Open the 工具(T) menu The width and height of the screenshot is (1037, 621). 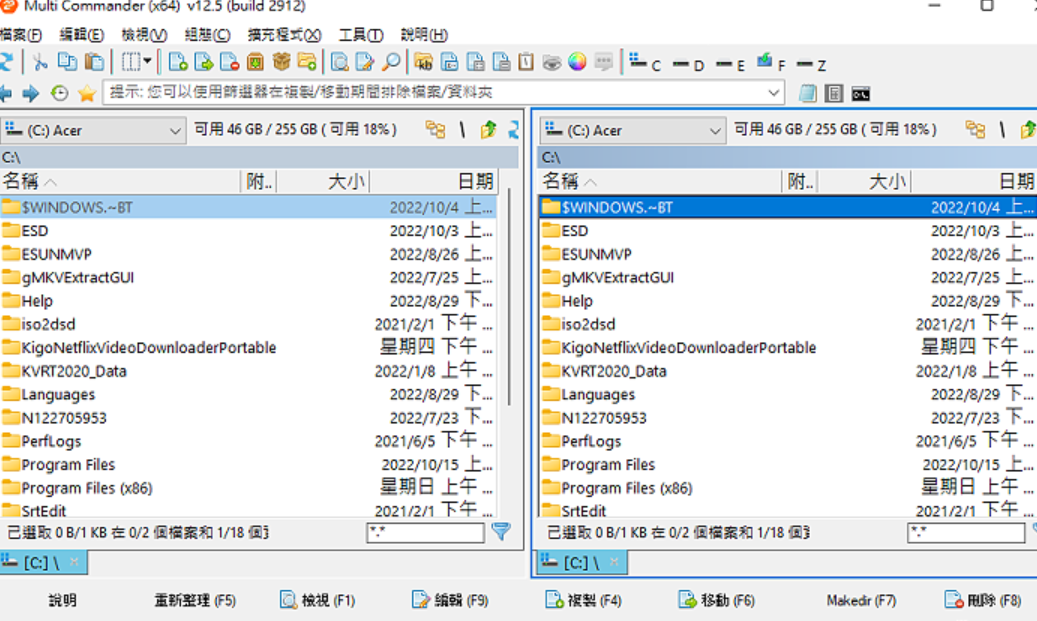(x=360, y=34)
